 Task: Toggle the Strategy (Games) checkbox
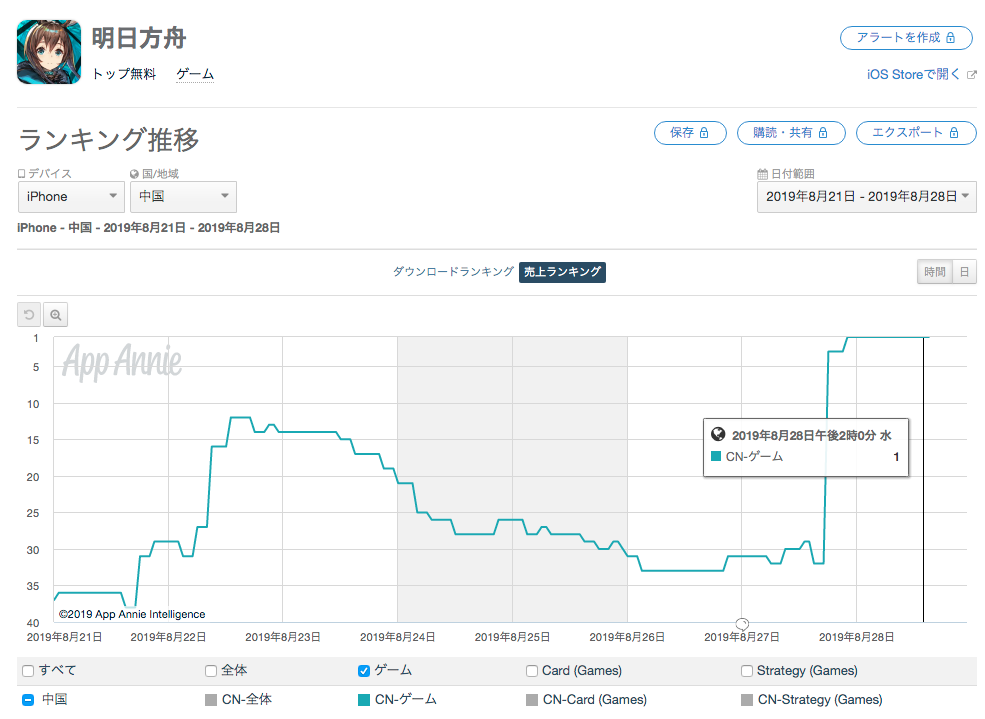pyautogui.click(x=747, y=671)
